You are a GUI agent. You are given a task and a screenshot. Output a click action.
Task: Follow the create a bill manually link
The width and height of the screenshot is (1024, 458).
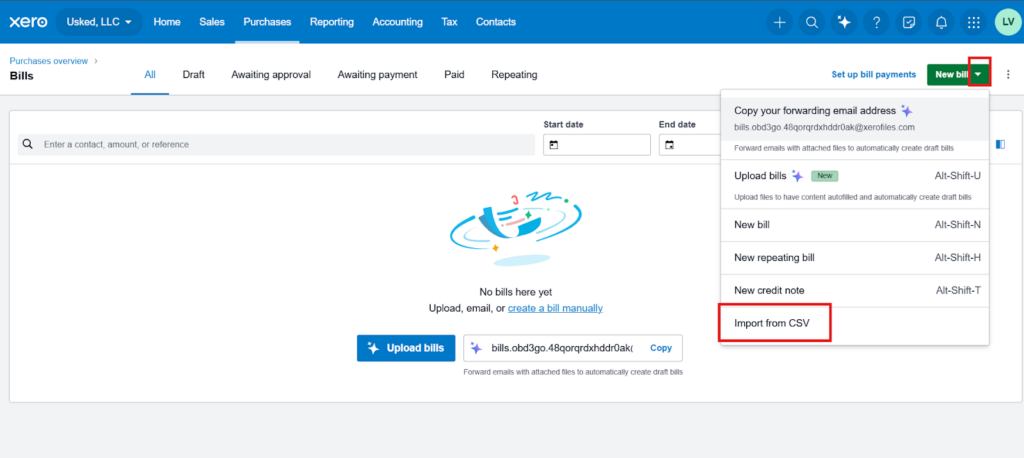pos(555,308)
